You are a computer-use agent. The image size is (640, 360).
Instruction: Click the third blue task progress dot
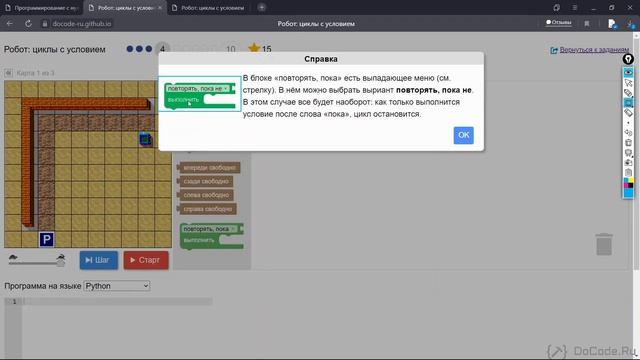click(x=149, y=49)
